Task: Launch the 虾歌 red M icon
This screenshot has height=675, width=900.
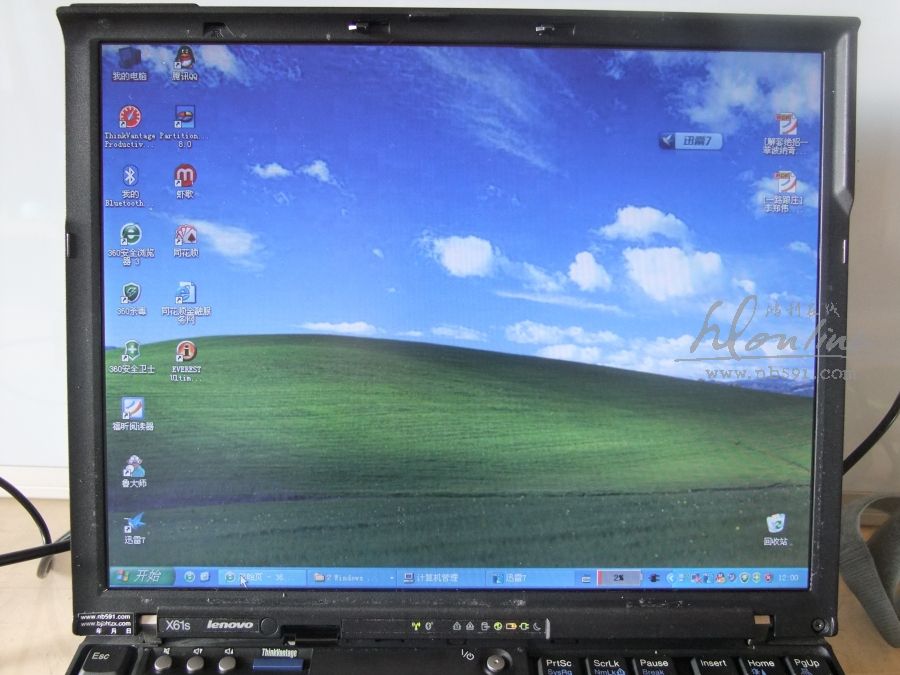Action: coord(185,182)
